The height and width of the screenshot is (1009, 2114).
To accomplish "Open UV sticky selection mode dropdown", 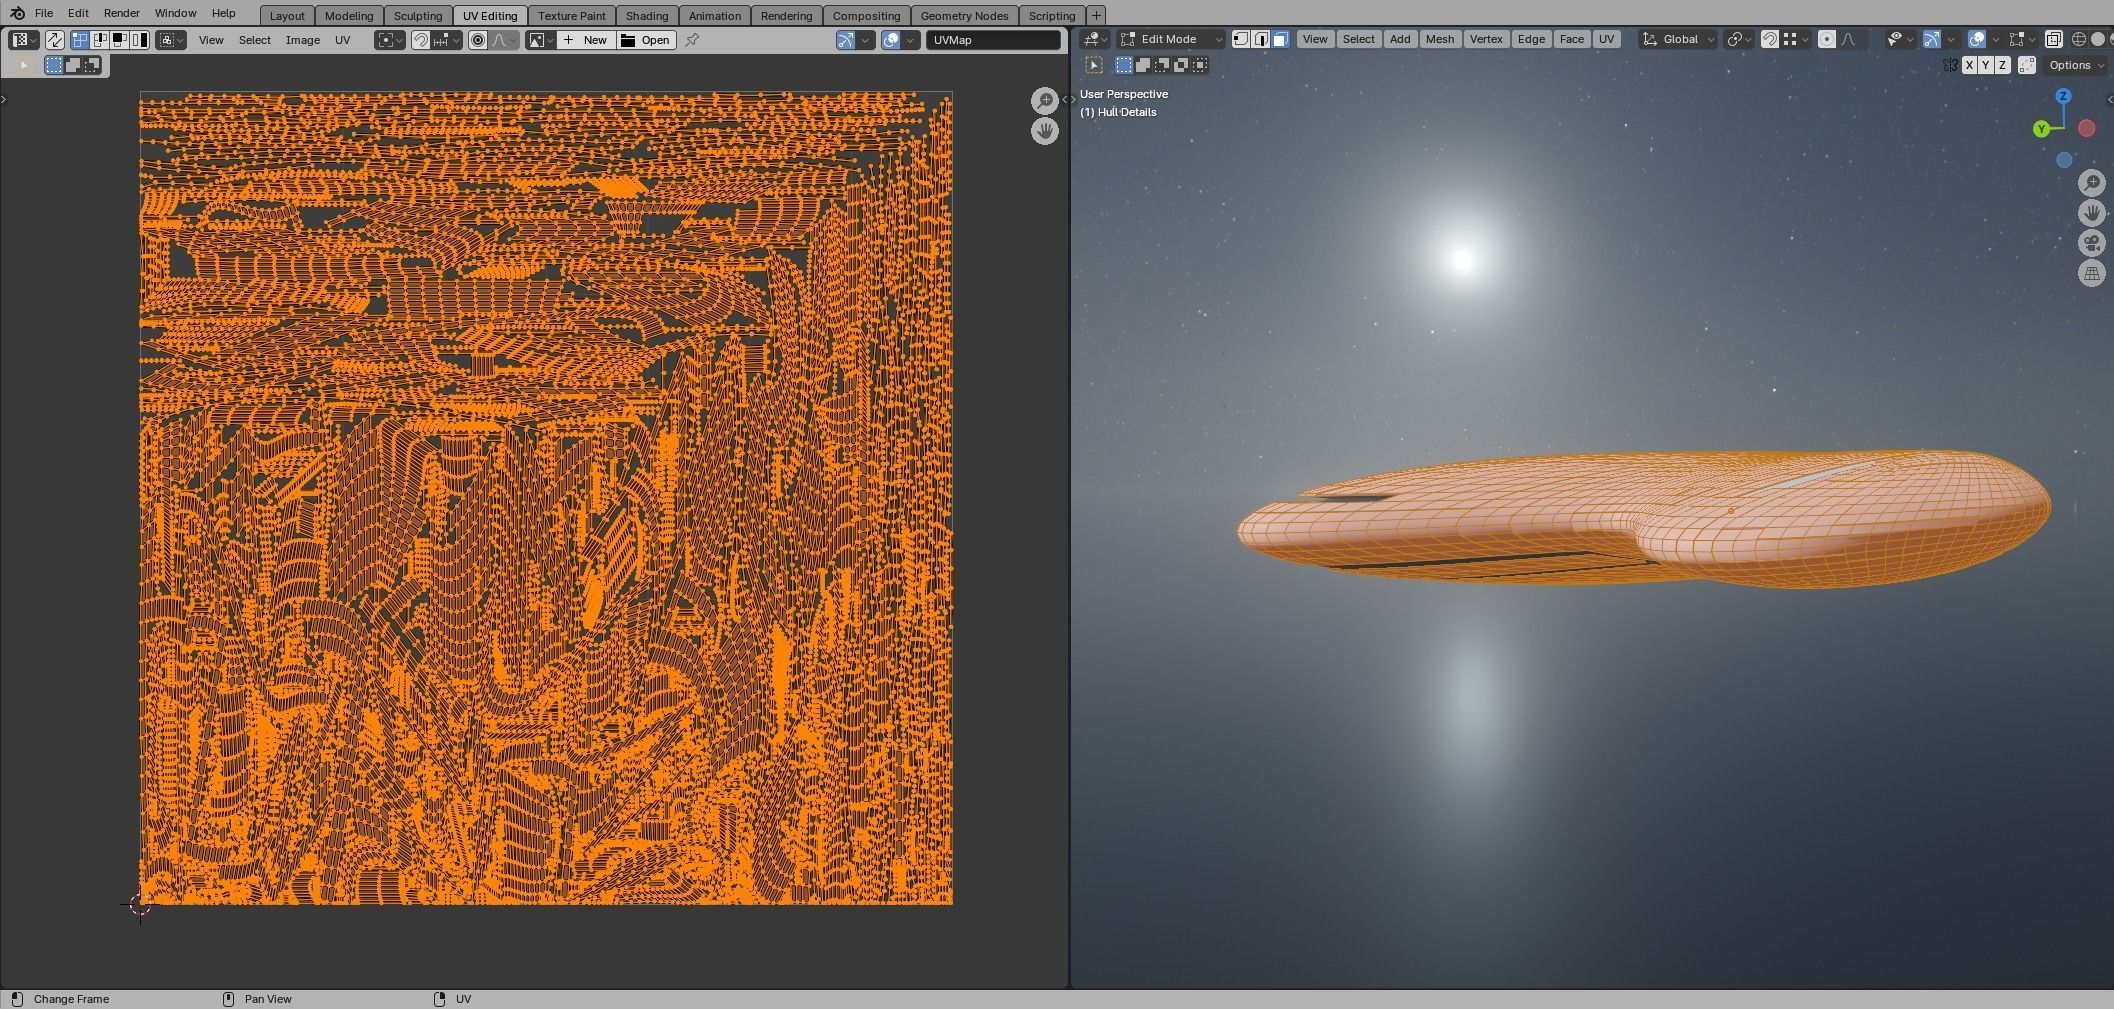I will tap(171, 40).
